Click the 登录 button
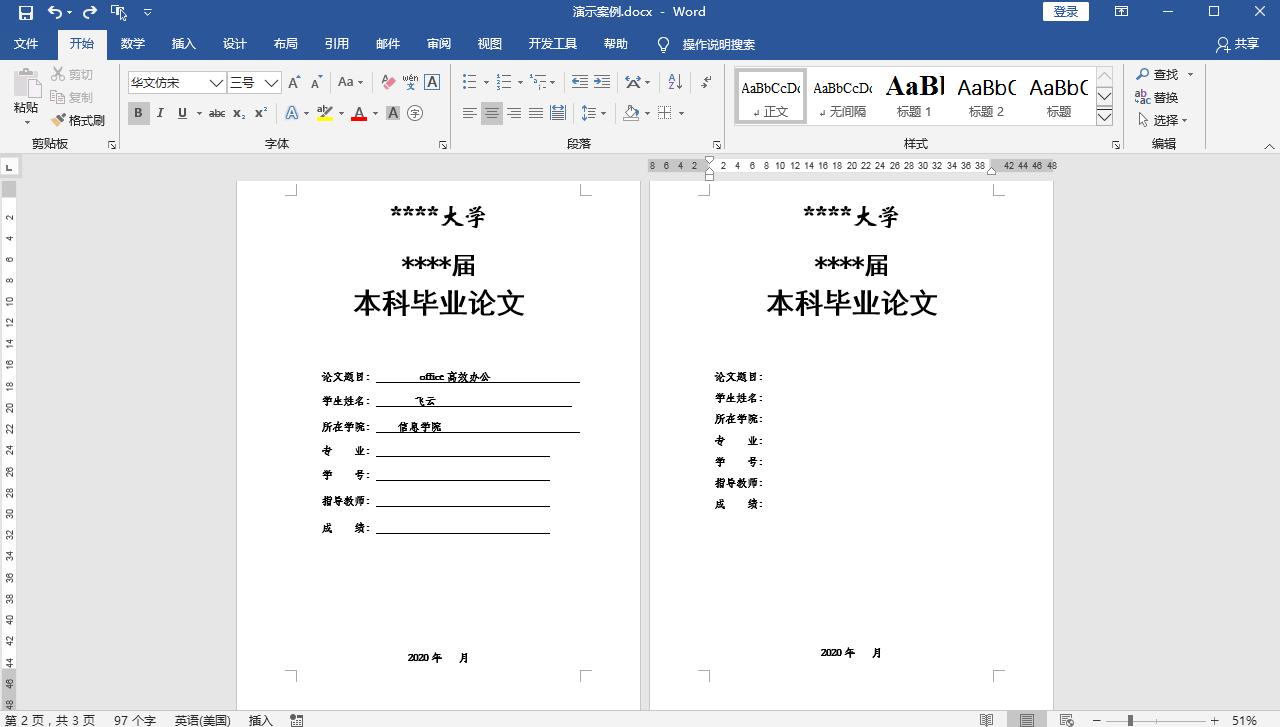This screenshot has width=1280, height=727. pos(1065,11)
